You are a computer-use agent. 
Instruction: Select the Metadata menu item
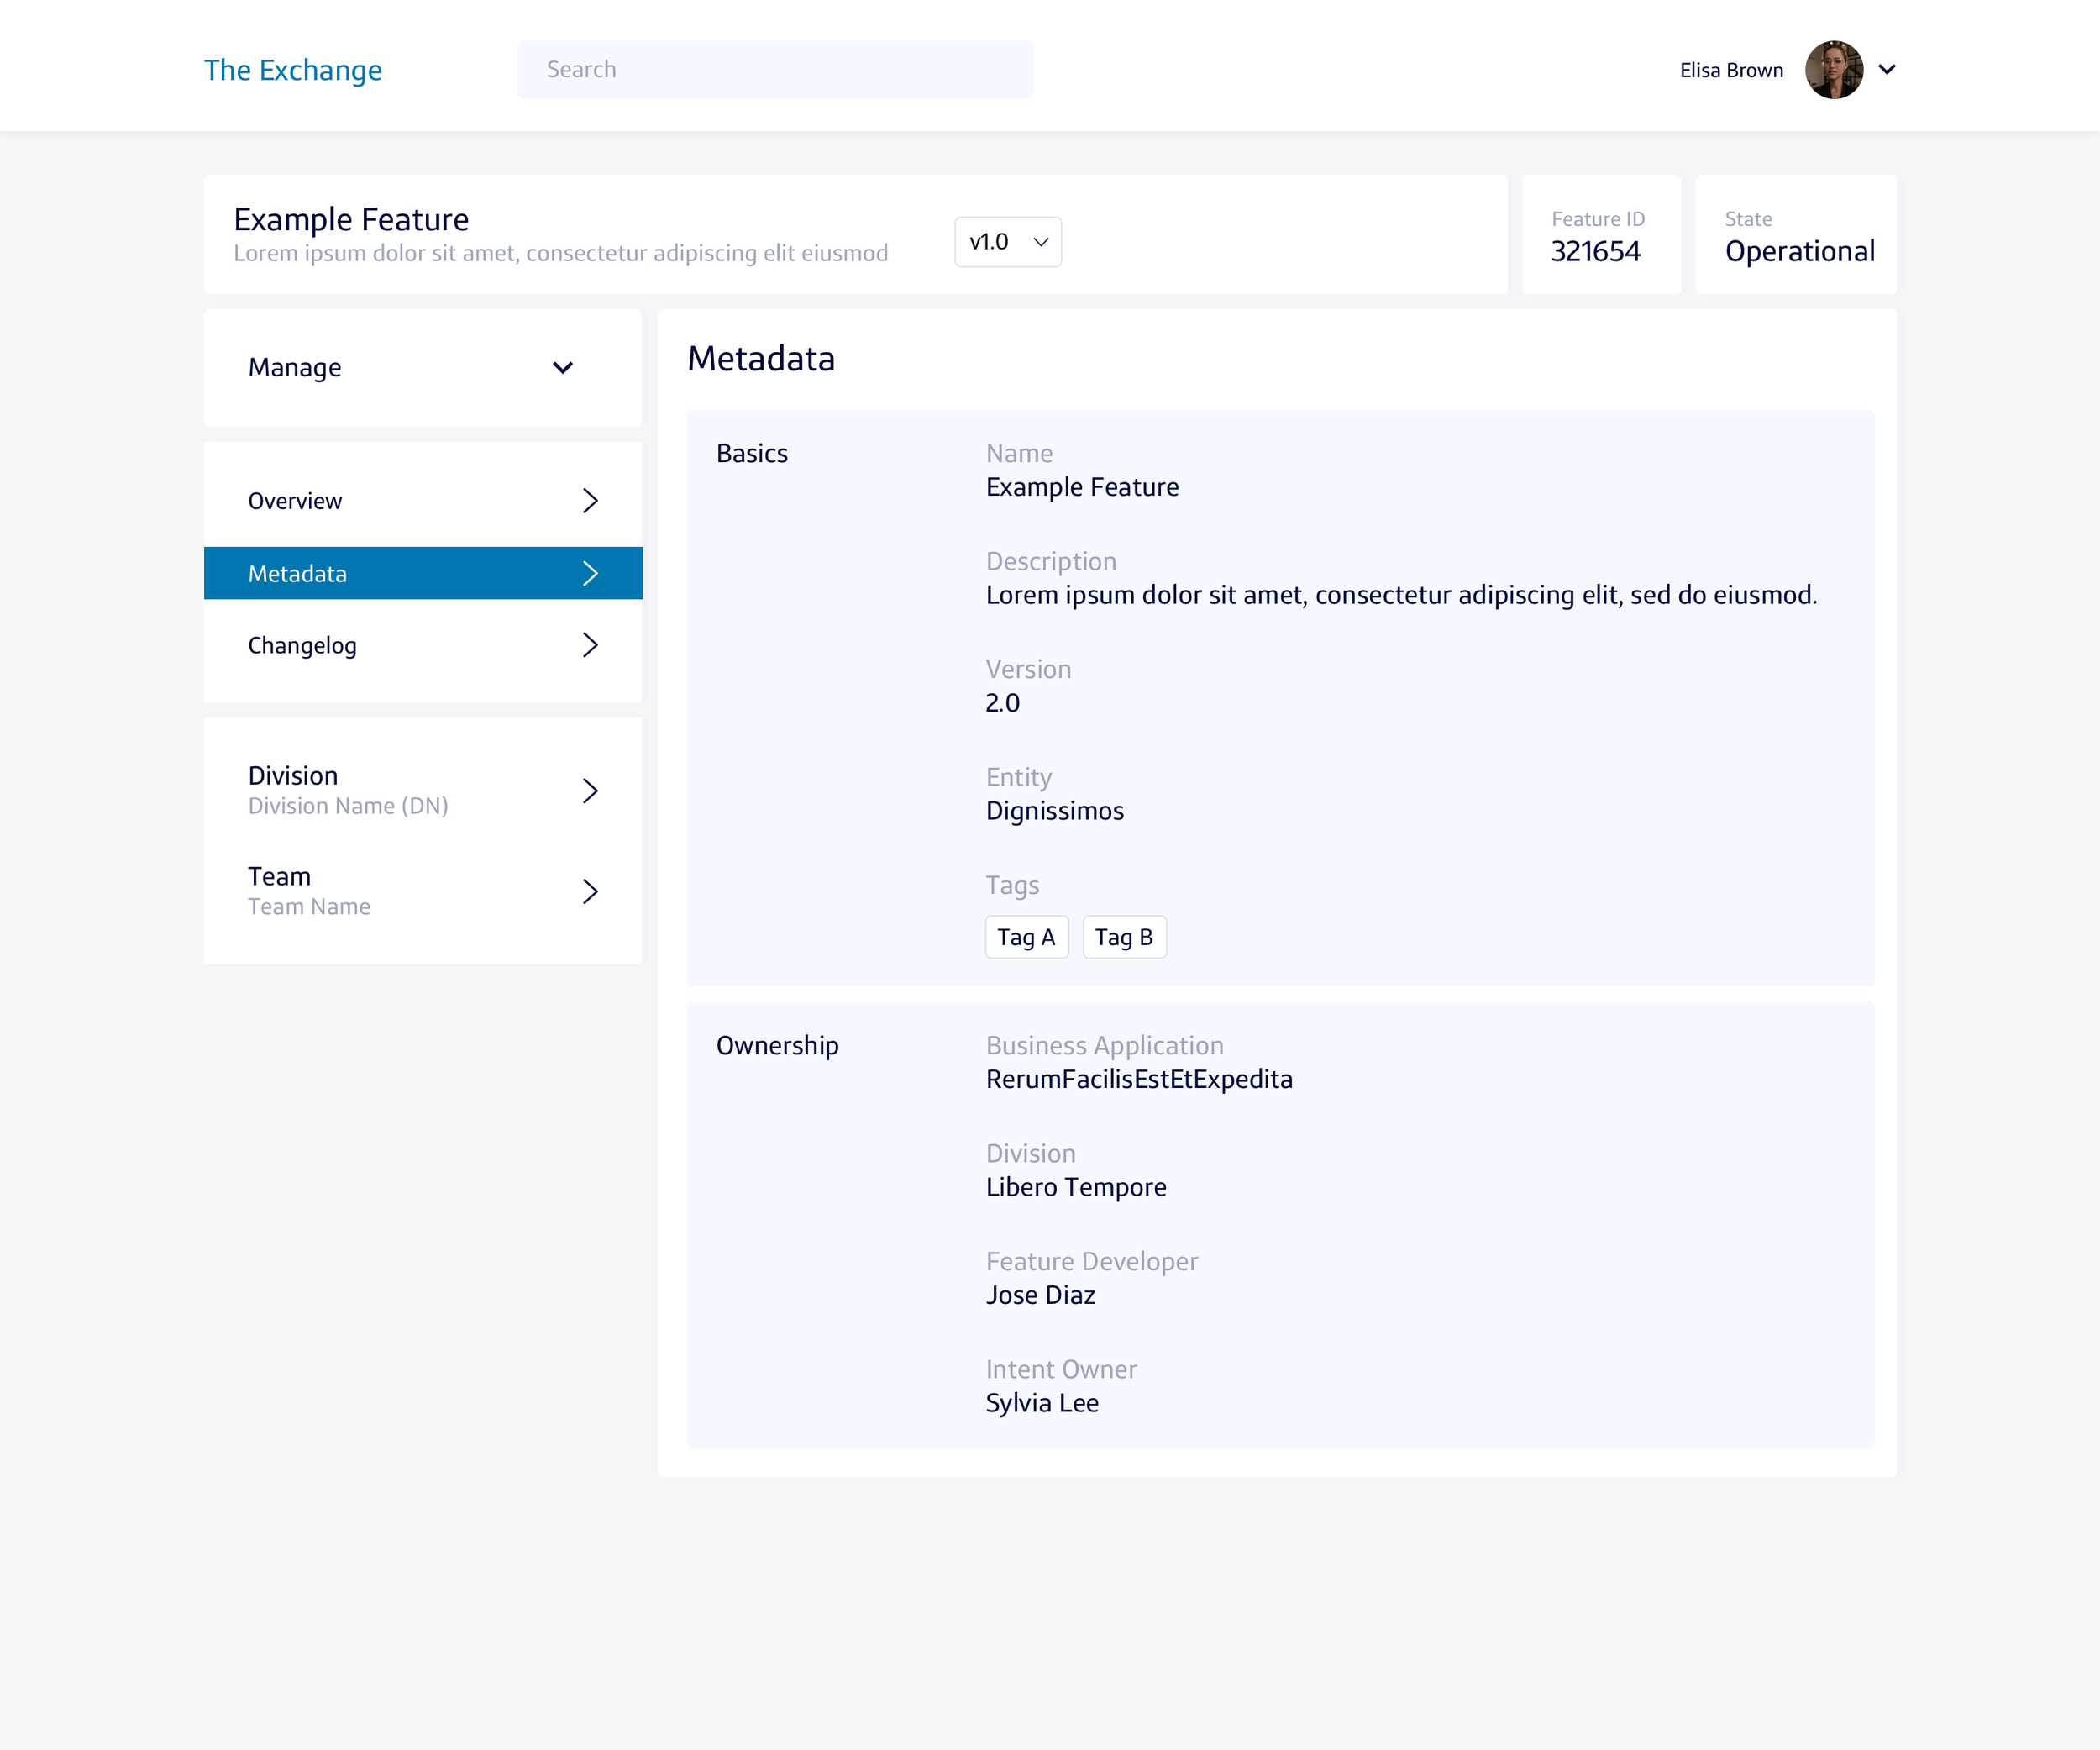tap(298, 574)
